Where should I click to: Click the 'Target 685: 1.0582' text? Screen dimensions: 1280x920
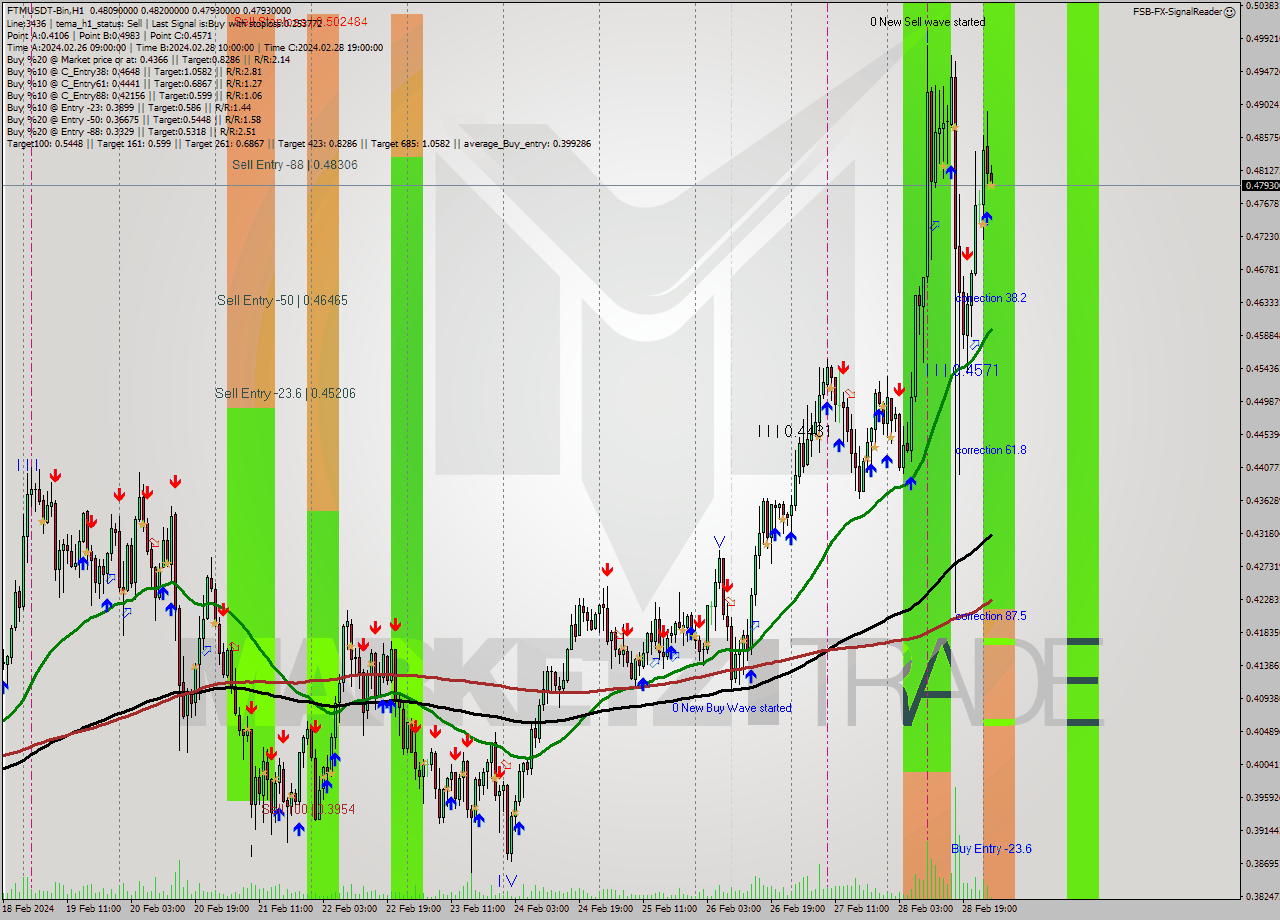click(411, 144)
